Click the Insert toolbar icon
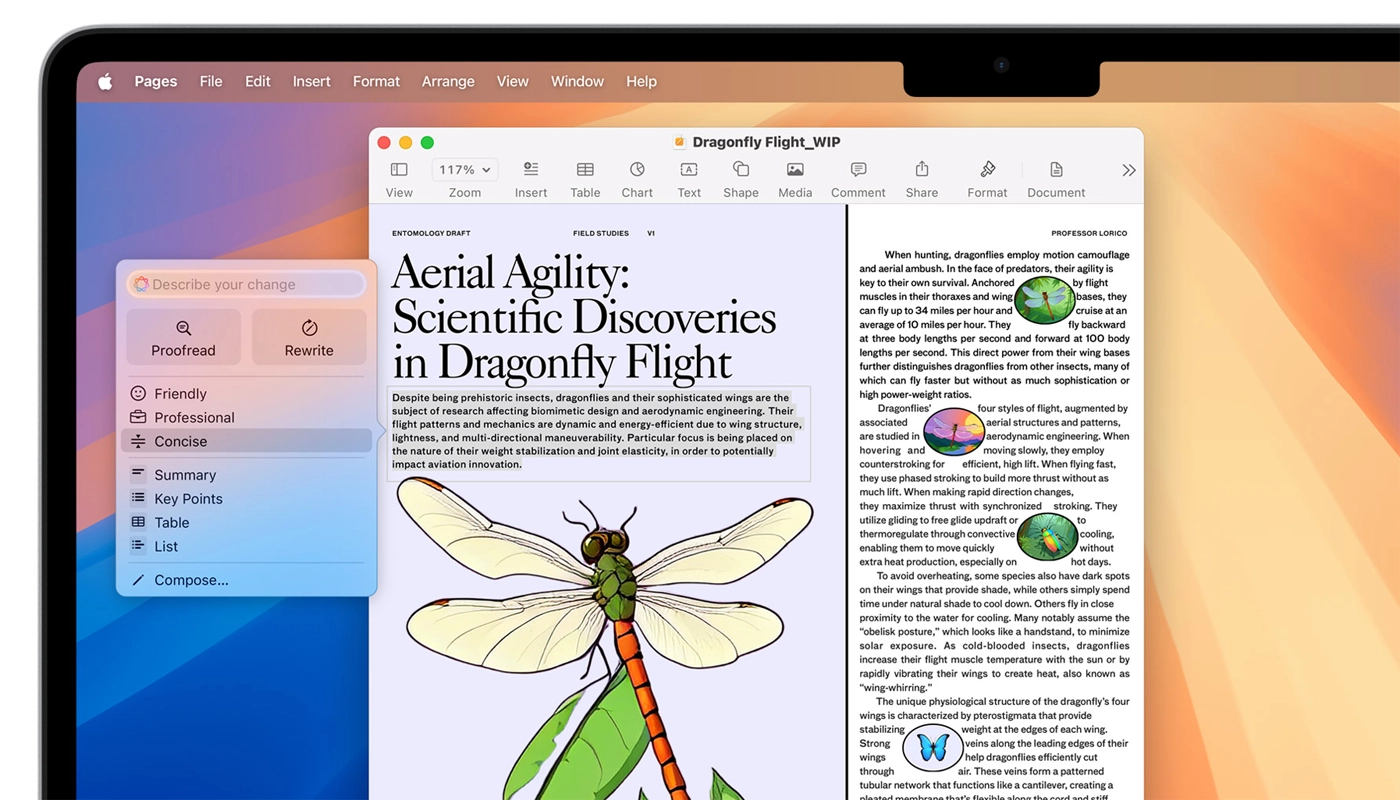Viewport: 1400px width, 800px height. [531, 170]
